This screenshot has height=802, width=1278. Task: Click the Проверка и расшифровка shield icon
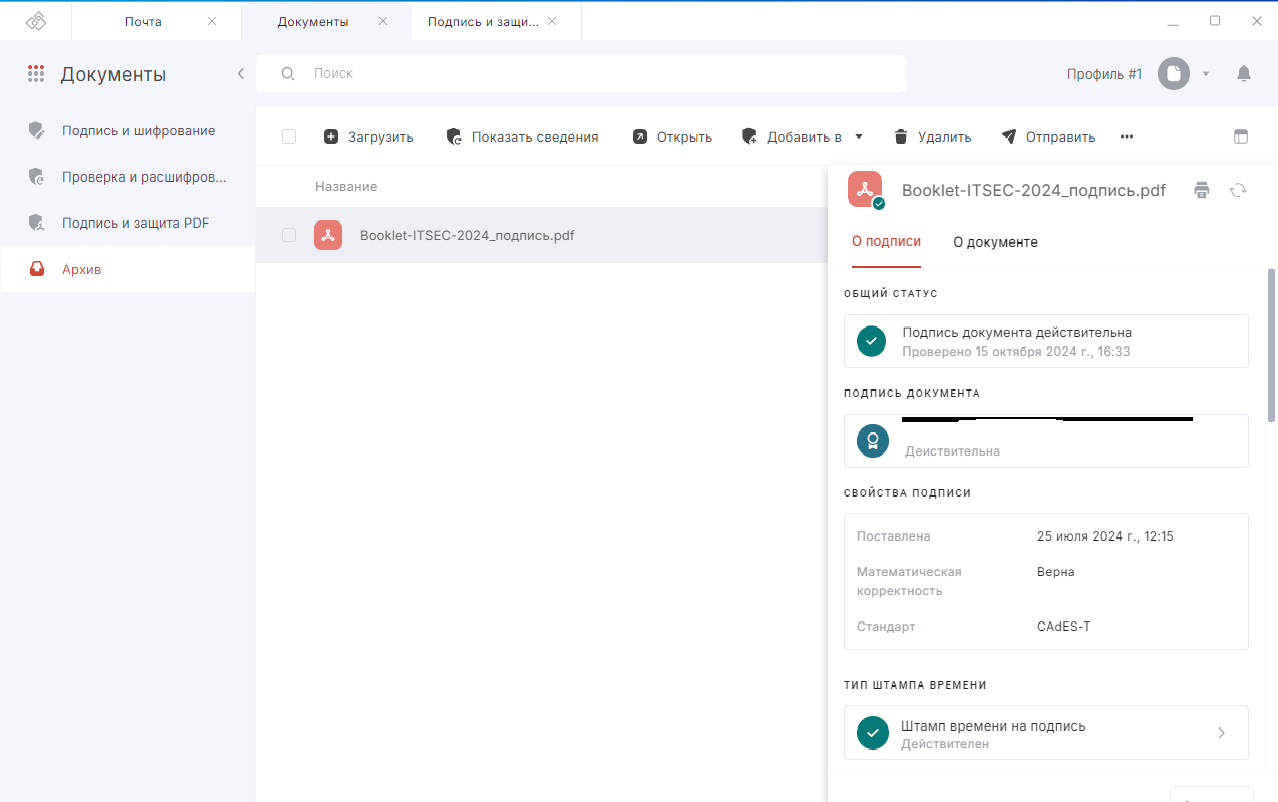click(x=37, y=177)
